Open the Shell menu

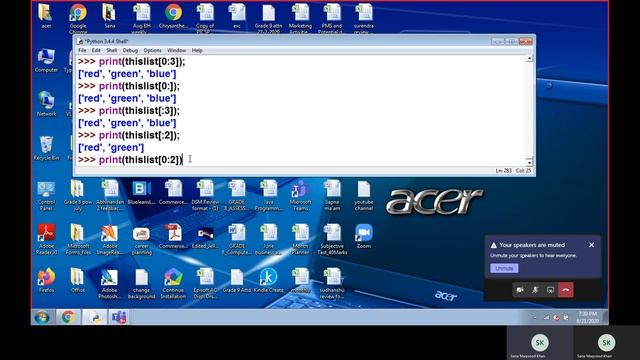(111, 50)
